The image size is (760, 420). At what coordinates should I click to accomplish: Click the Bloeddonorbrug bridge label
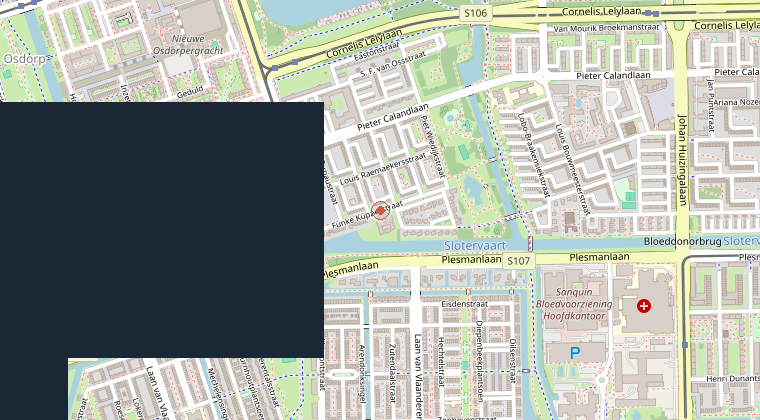pos(682,241)
